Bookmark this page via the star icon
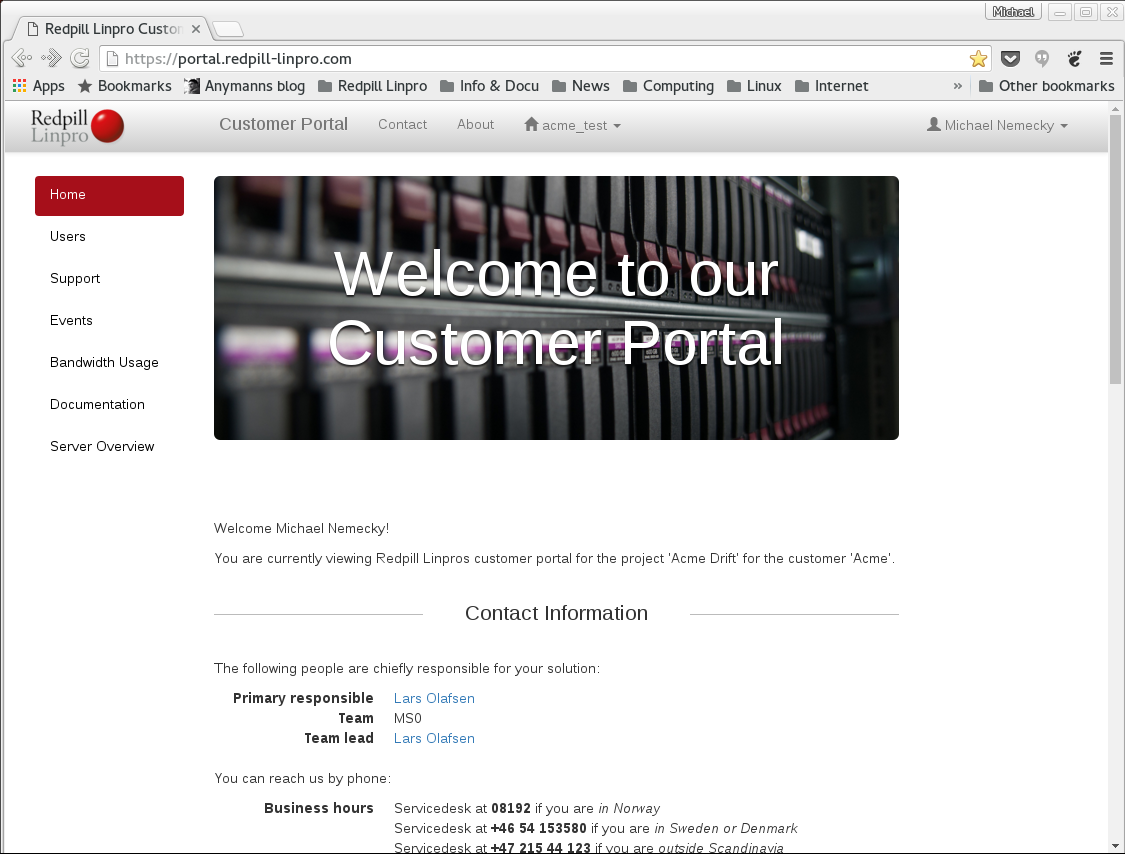The width and height of the screenshot is (1125, 854). pyautogui.click(x=977, y=59)
